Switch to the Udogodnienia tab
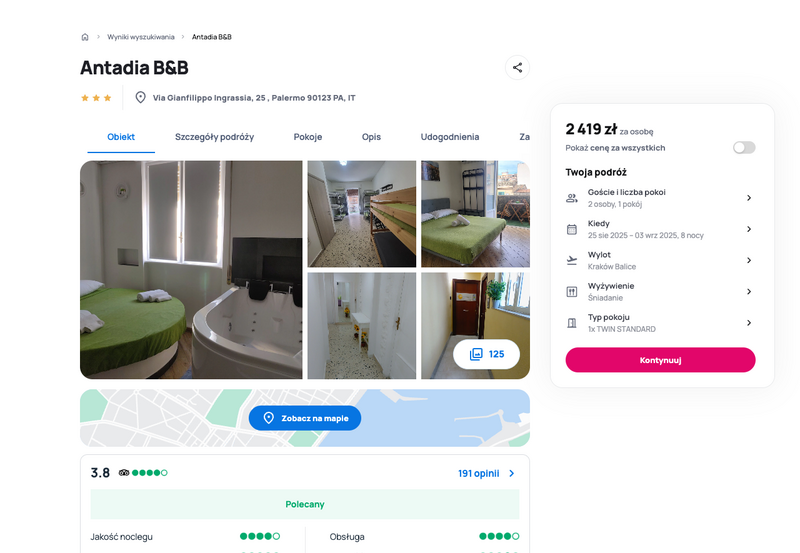This screenshot has width=800, height=553. point(449,137)
